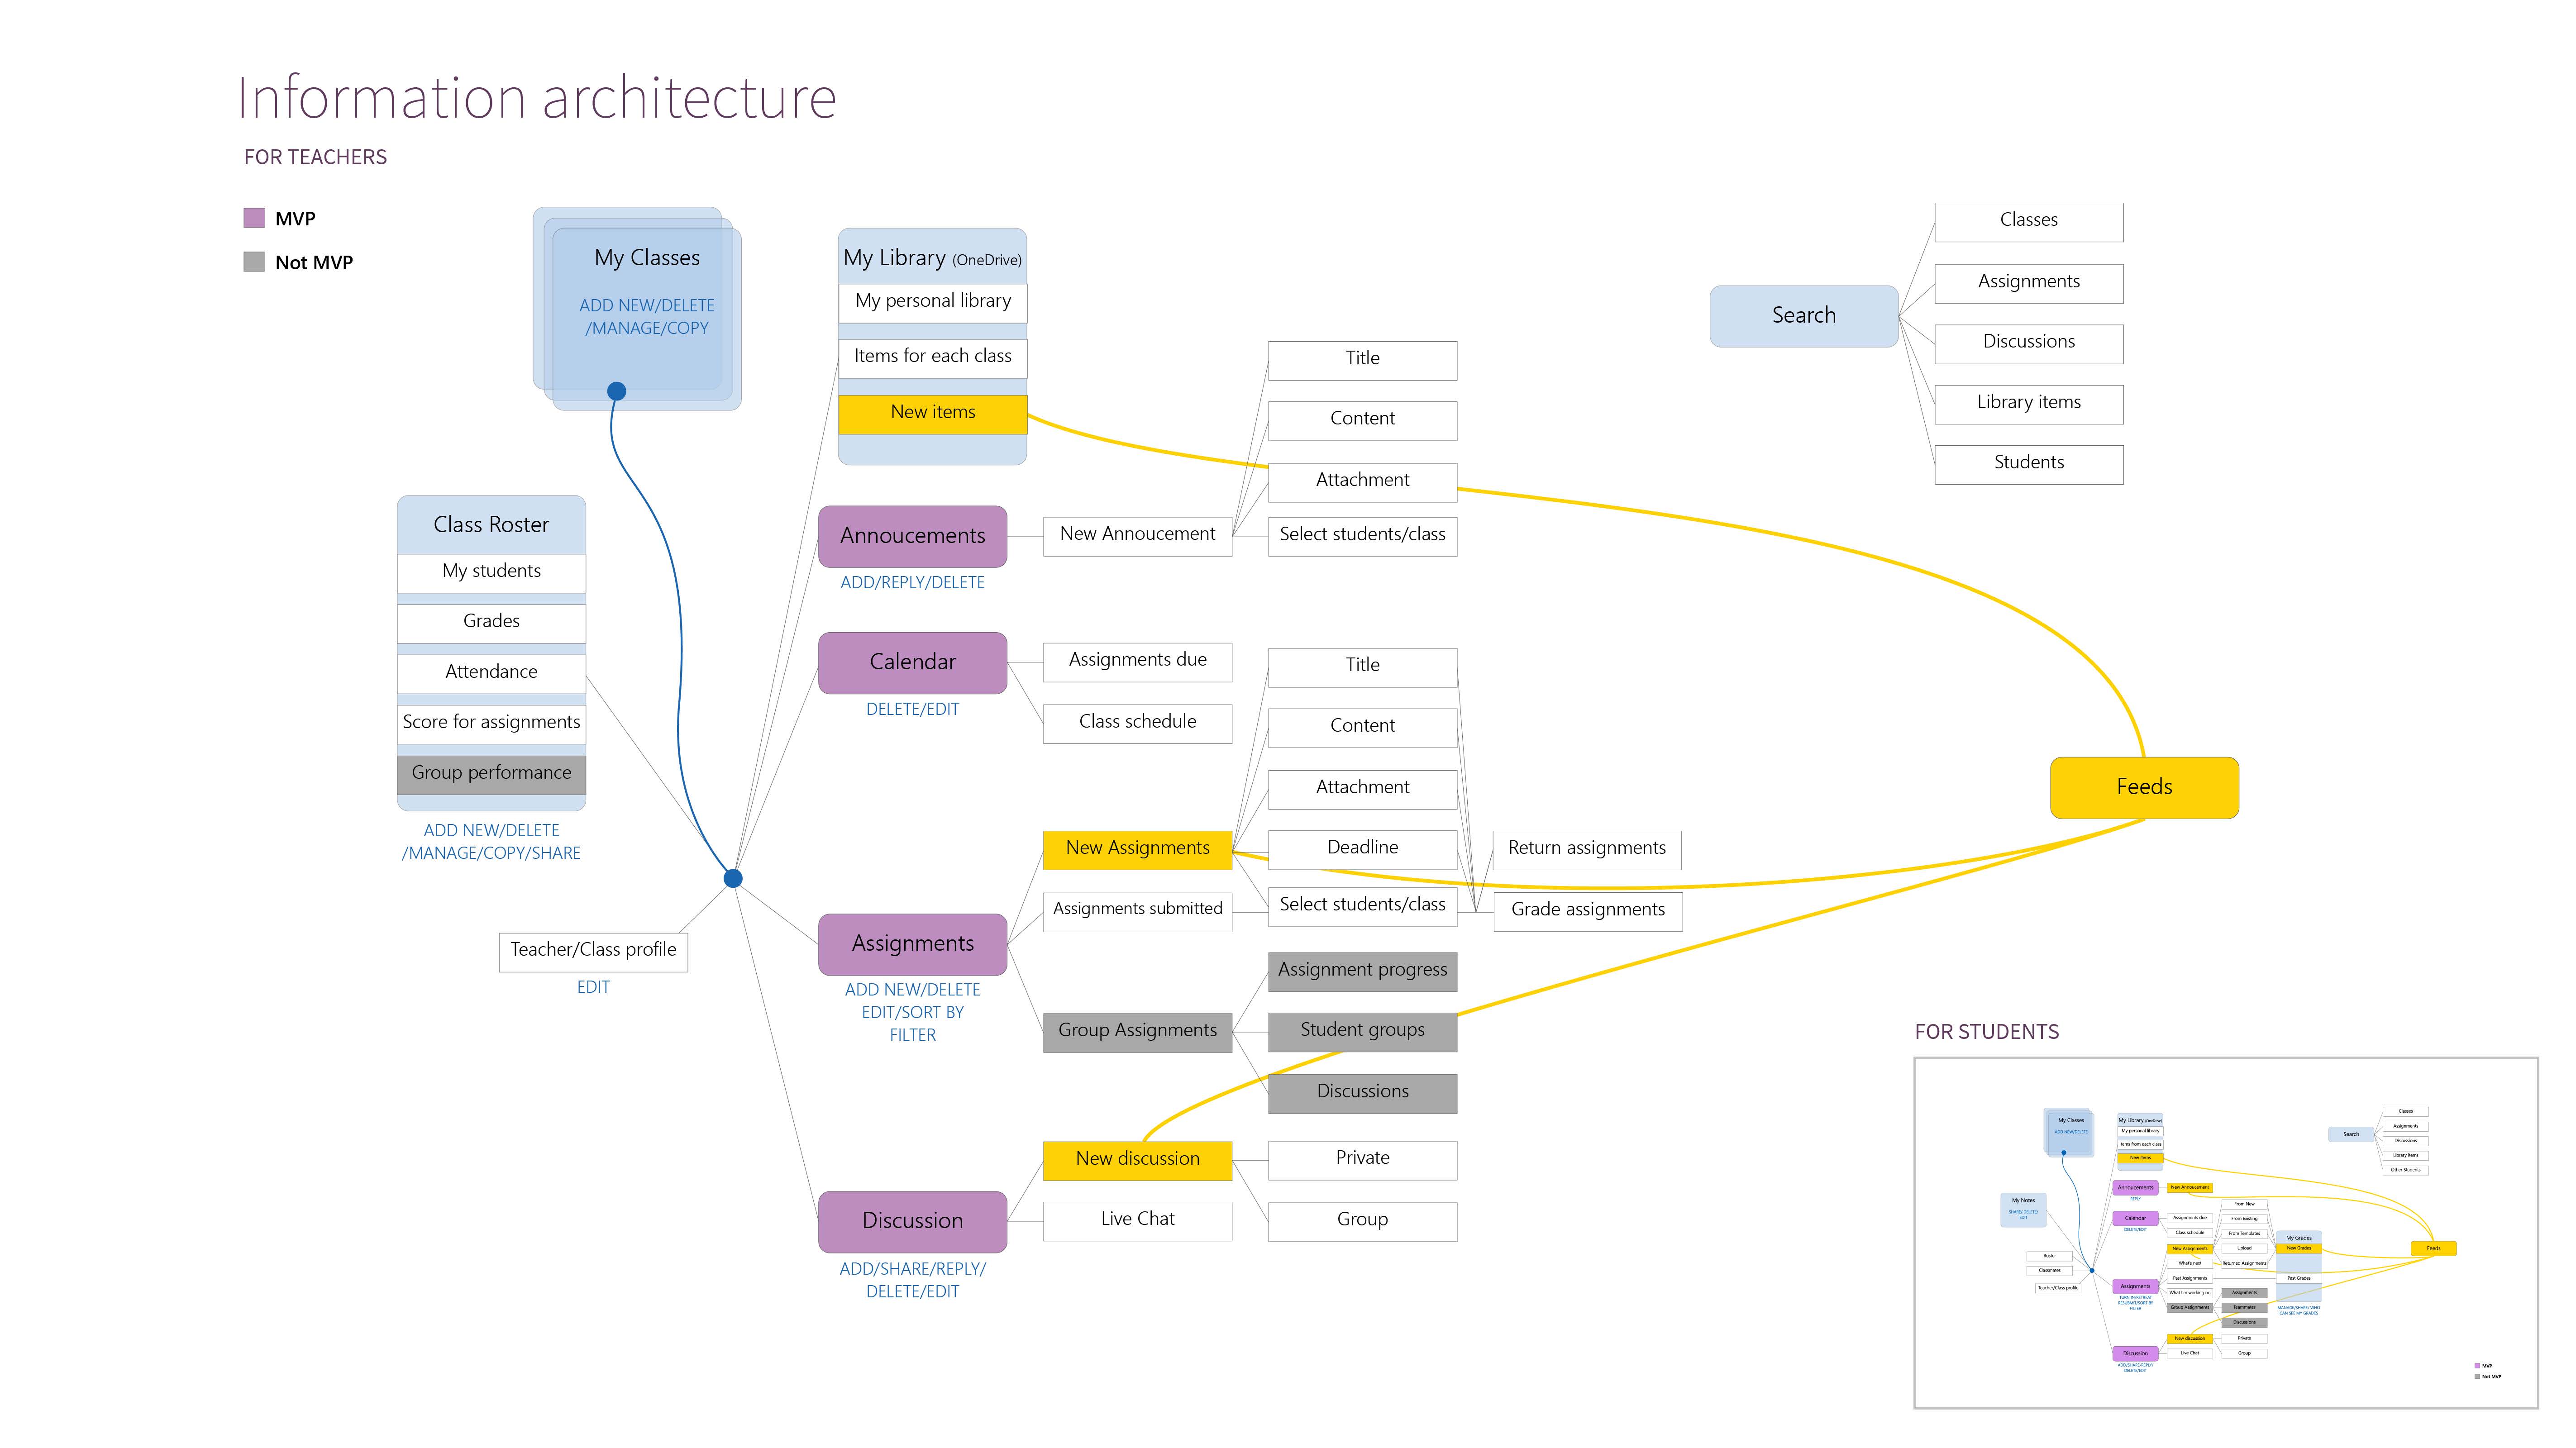The height and width of the screenshot is (1448, 2576).
Task: Select Select students/class below the Deadline box
Action: [x=1363, y=906]
